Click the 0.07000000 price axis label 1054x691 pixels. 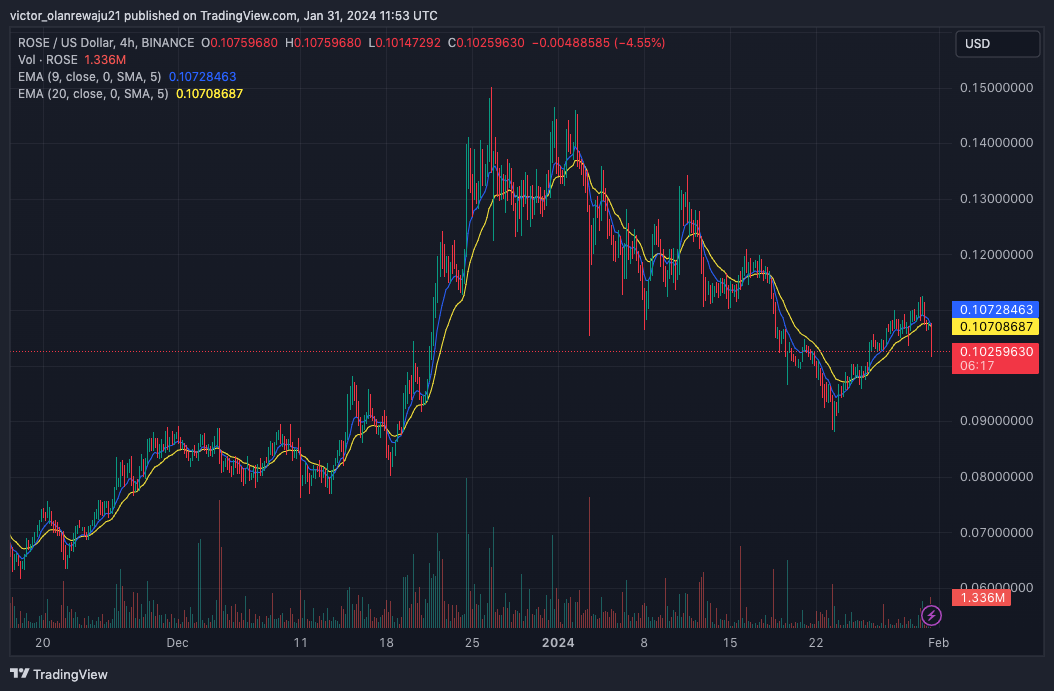996,532
